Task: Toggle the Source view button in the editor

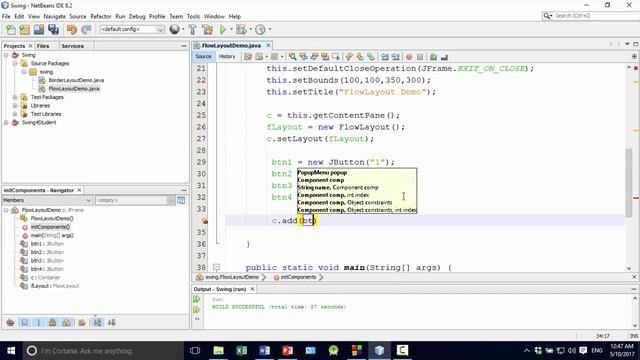Action: [203, 57]
